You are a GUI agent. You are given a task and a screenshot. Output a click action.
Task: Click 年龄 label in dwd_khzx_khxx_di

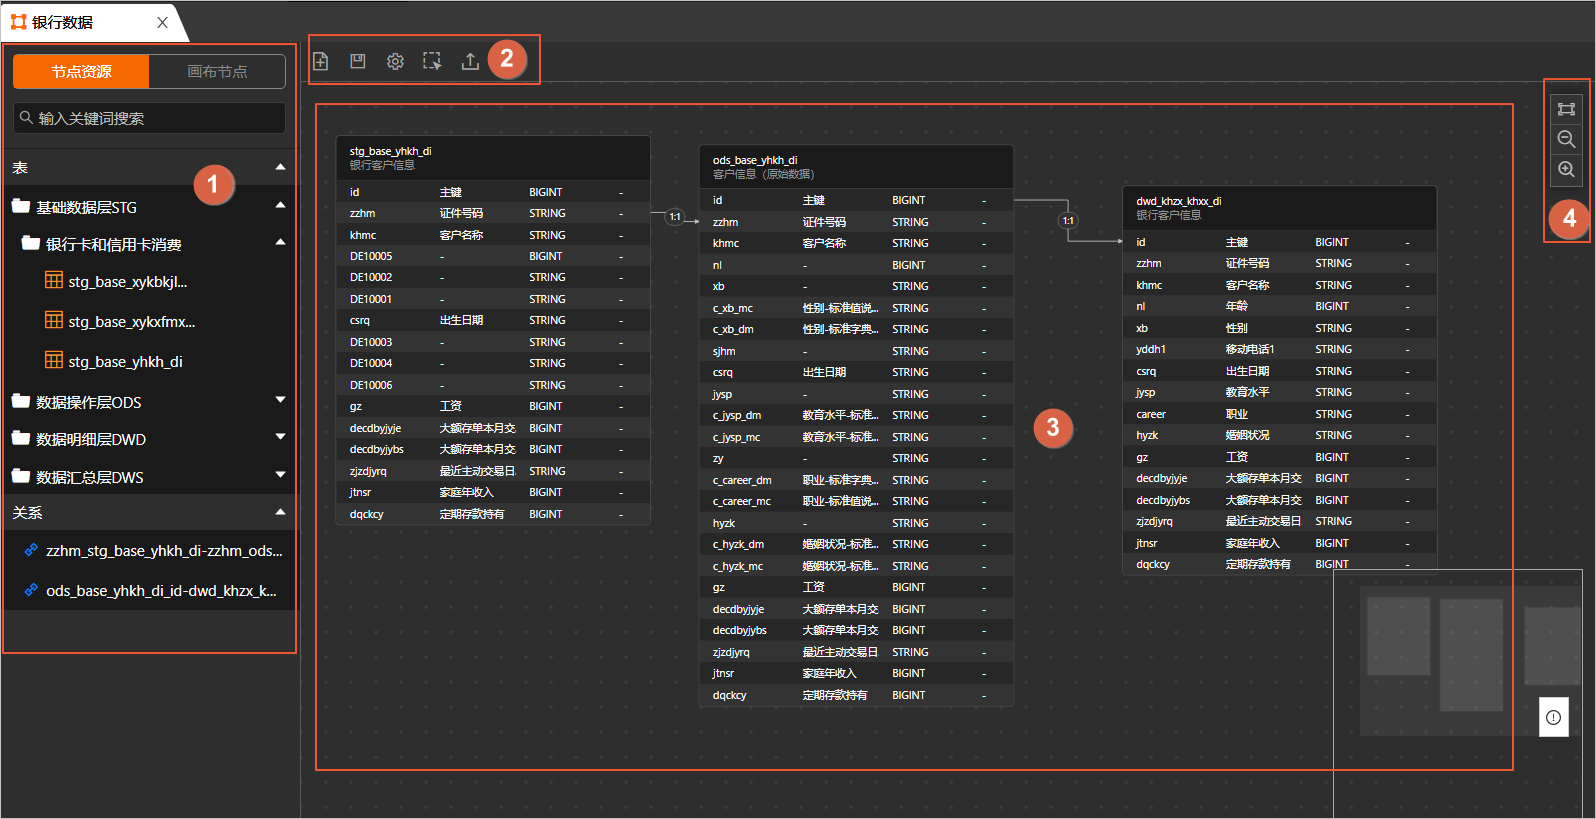point(1236,306)
